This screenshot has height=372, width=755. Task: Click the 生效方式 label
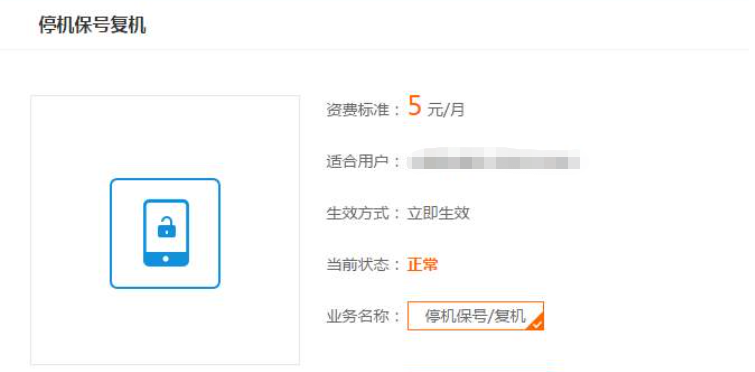[357, 213]
